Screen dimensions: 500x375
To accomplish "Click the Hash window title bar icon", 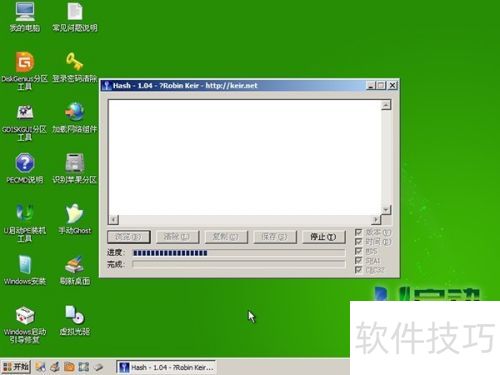I will (107, 86).
